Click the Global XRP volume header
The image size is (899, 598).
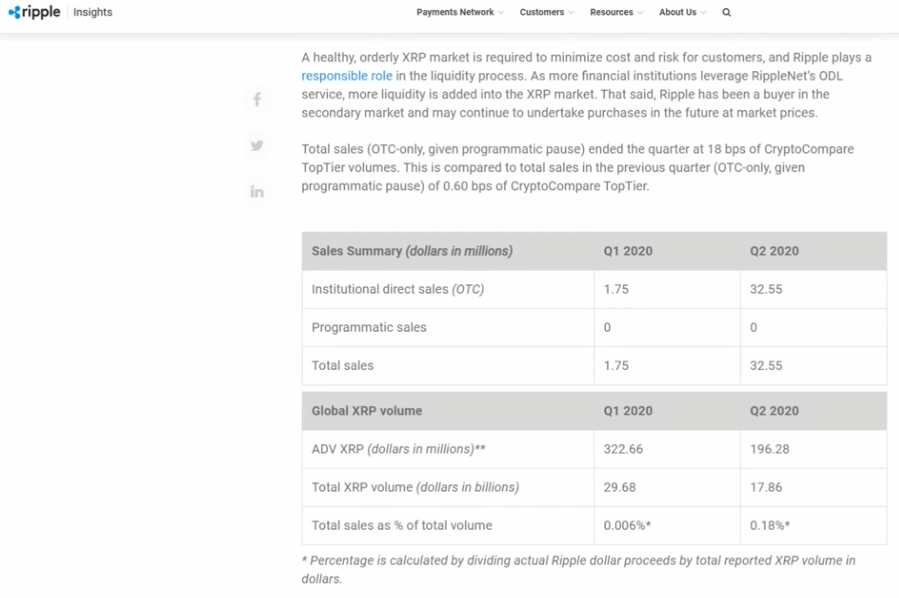pos(367,411)
